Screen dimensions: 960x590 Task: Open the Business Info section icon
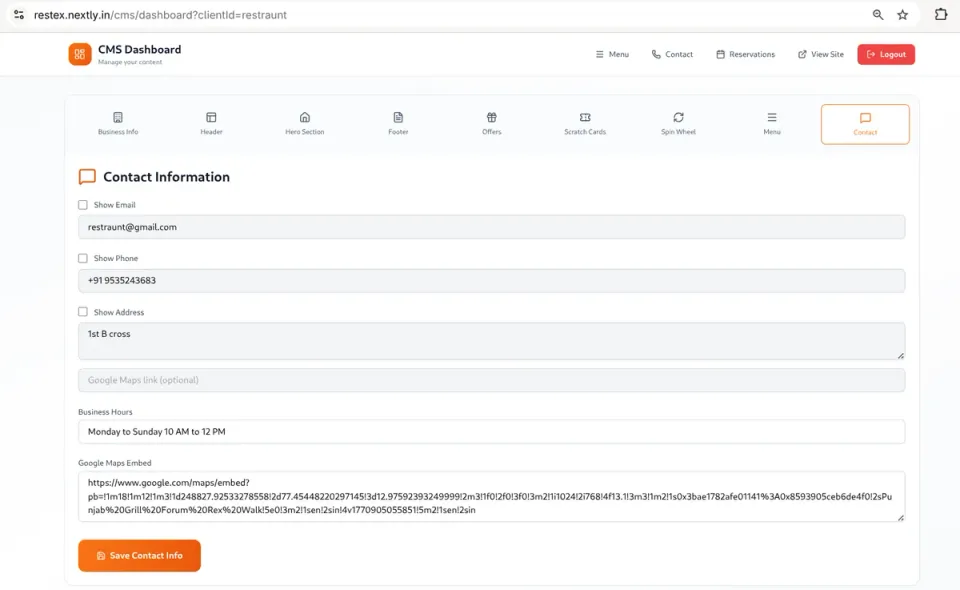point(117,122)
